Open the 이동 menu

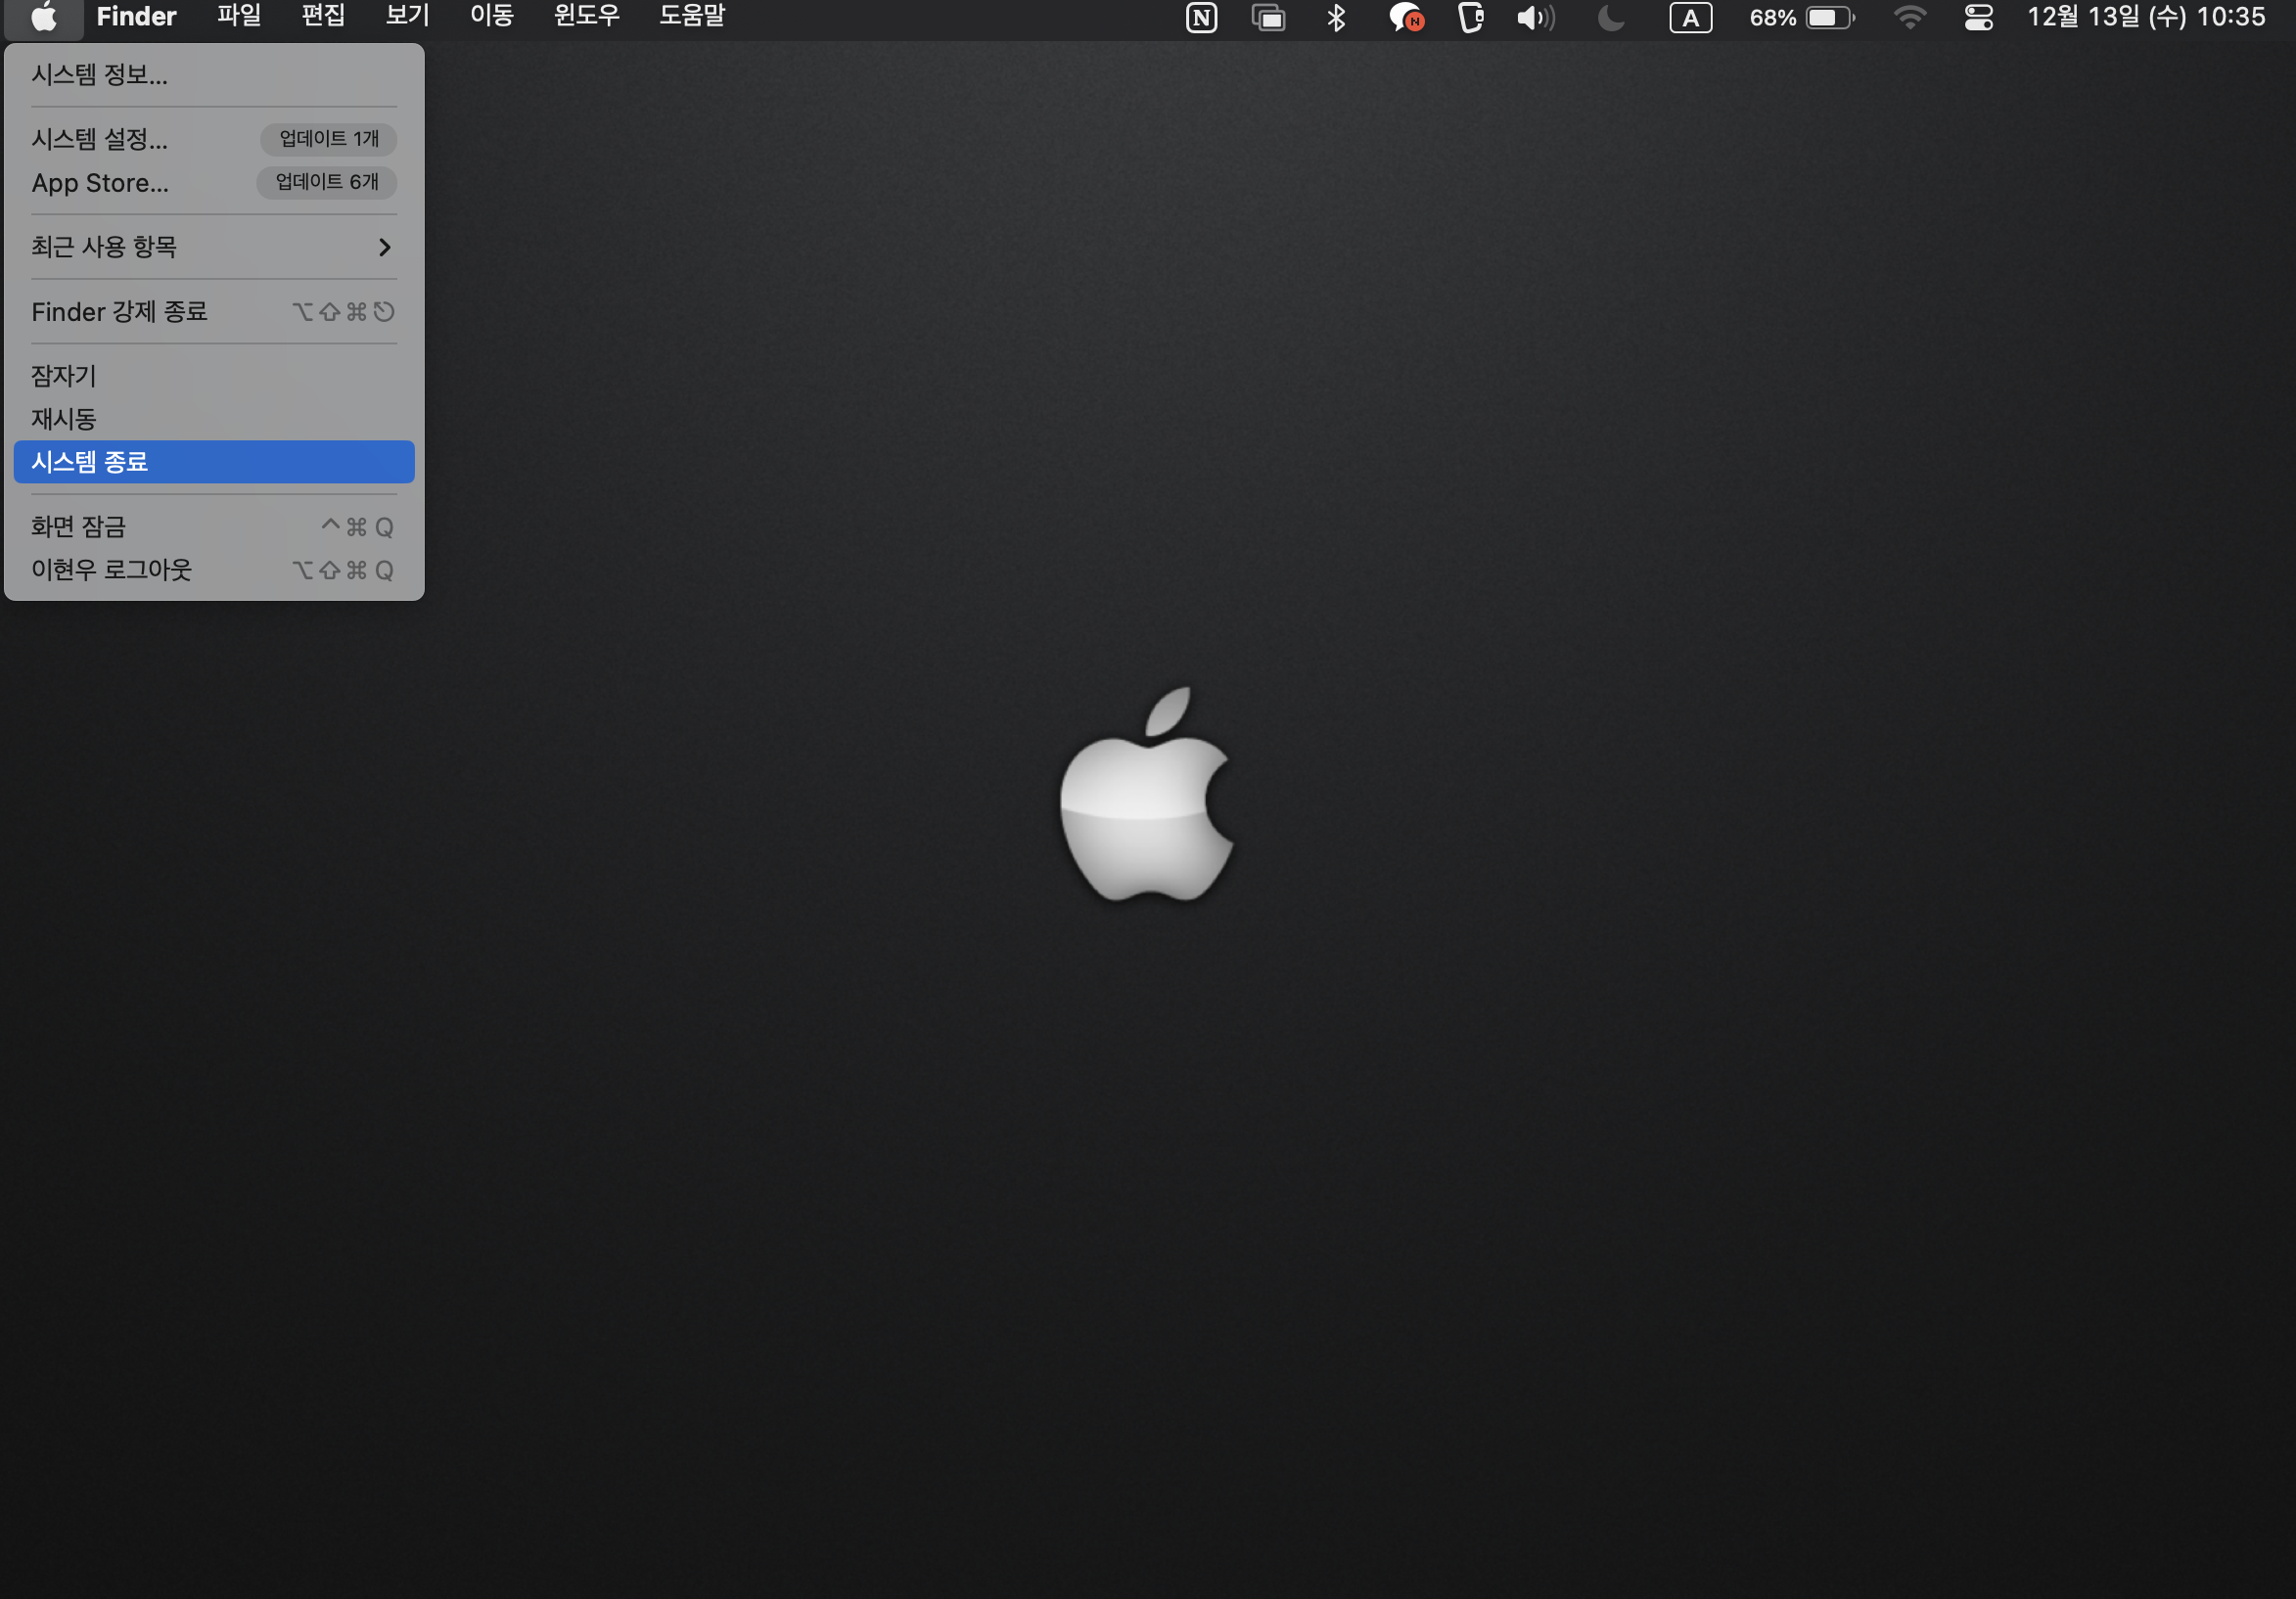[491, 17]
